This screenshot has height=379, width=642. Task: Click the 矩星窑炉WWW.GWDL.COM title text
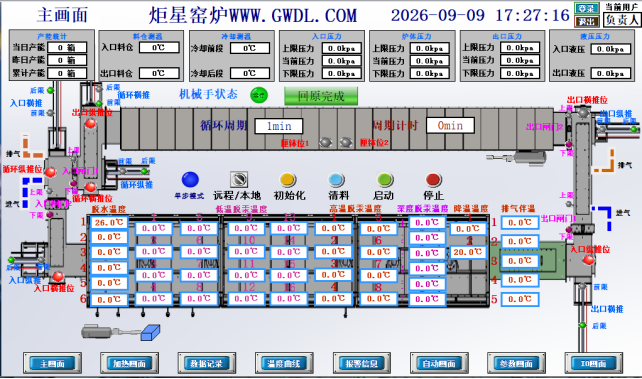click(253, 16)
